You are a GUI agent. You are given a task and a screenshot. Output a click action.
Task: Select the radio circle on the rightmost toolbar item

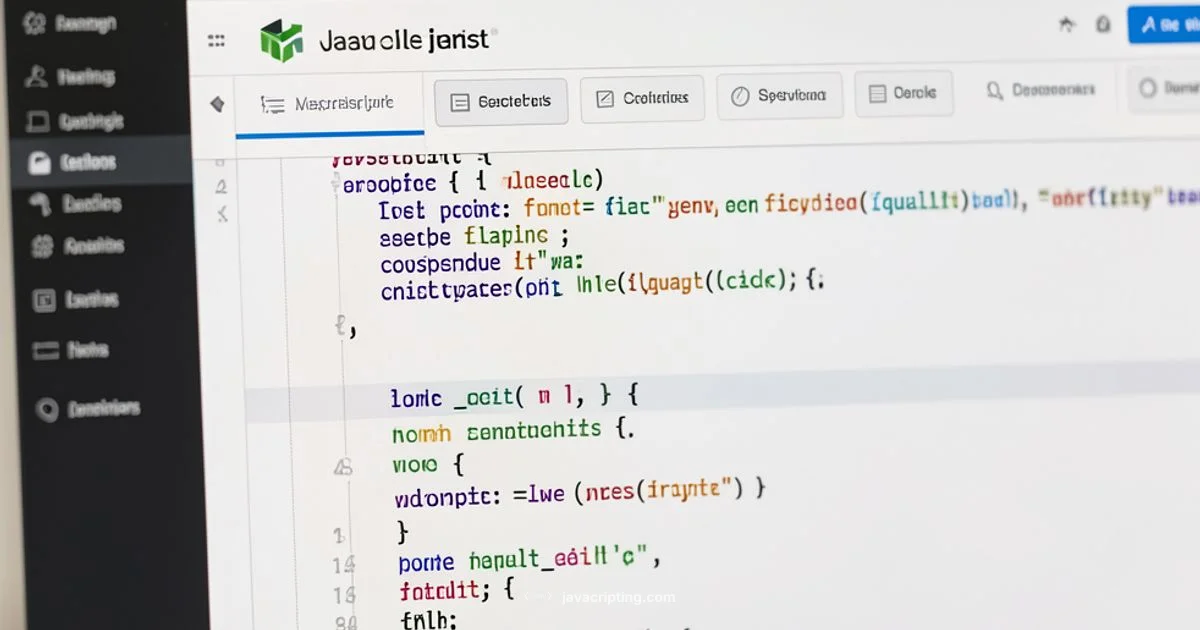(1146, 89)
